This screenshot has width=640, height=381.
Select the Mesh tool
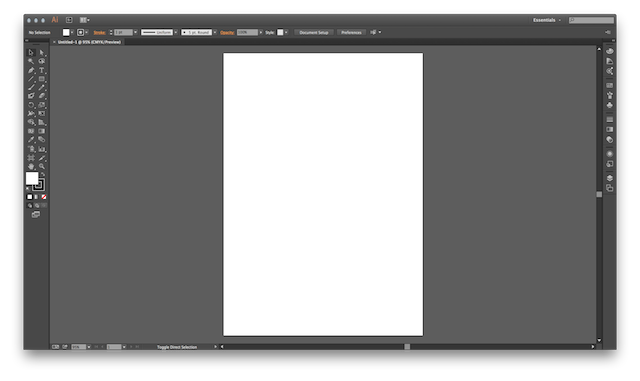coord(31,131)
